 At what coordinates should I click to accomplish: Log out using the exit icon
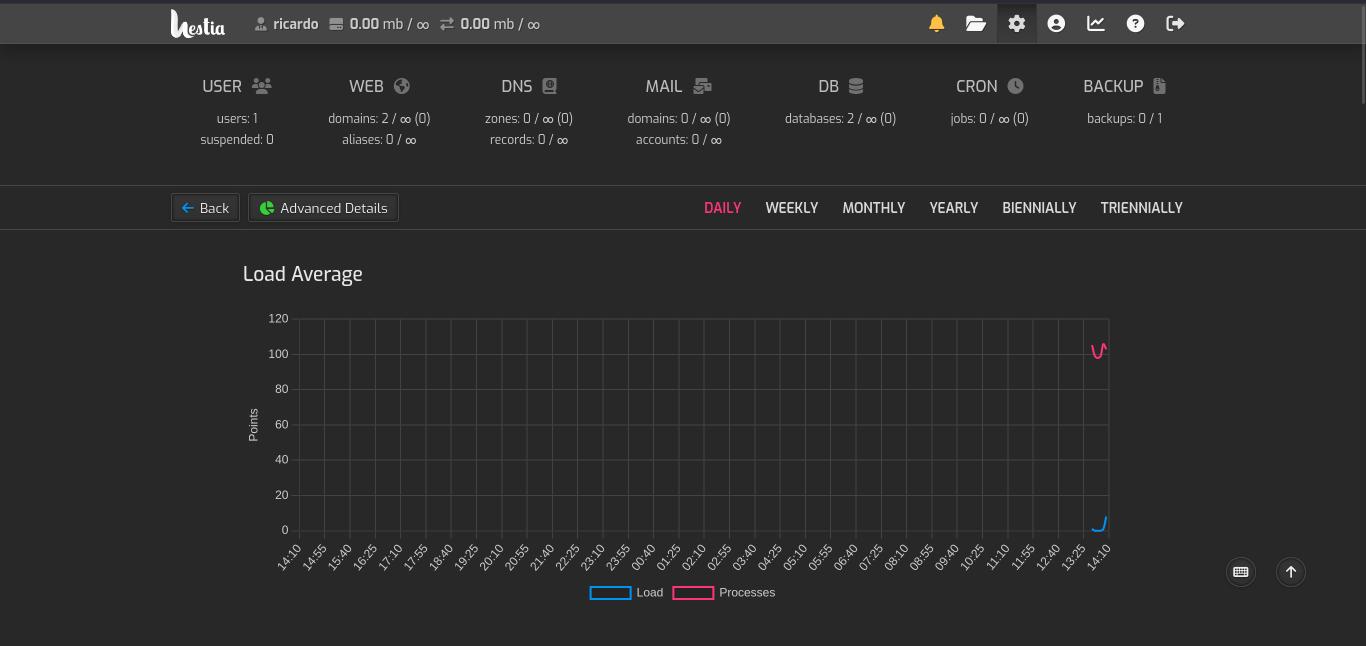tap(1175, 23)
